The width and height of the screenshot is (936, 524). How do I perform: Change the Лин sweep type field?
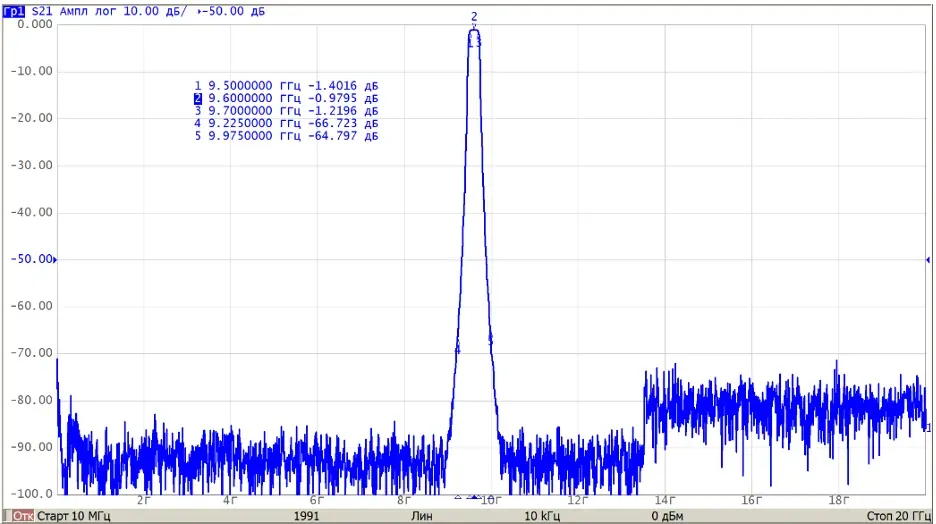(x=421, y=516)
